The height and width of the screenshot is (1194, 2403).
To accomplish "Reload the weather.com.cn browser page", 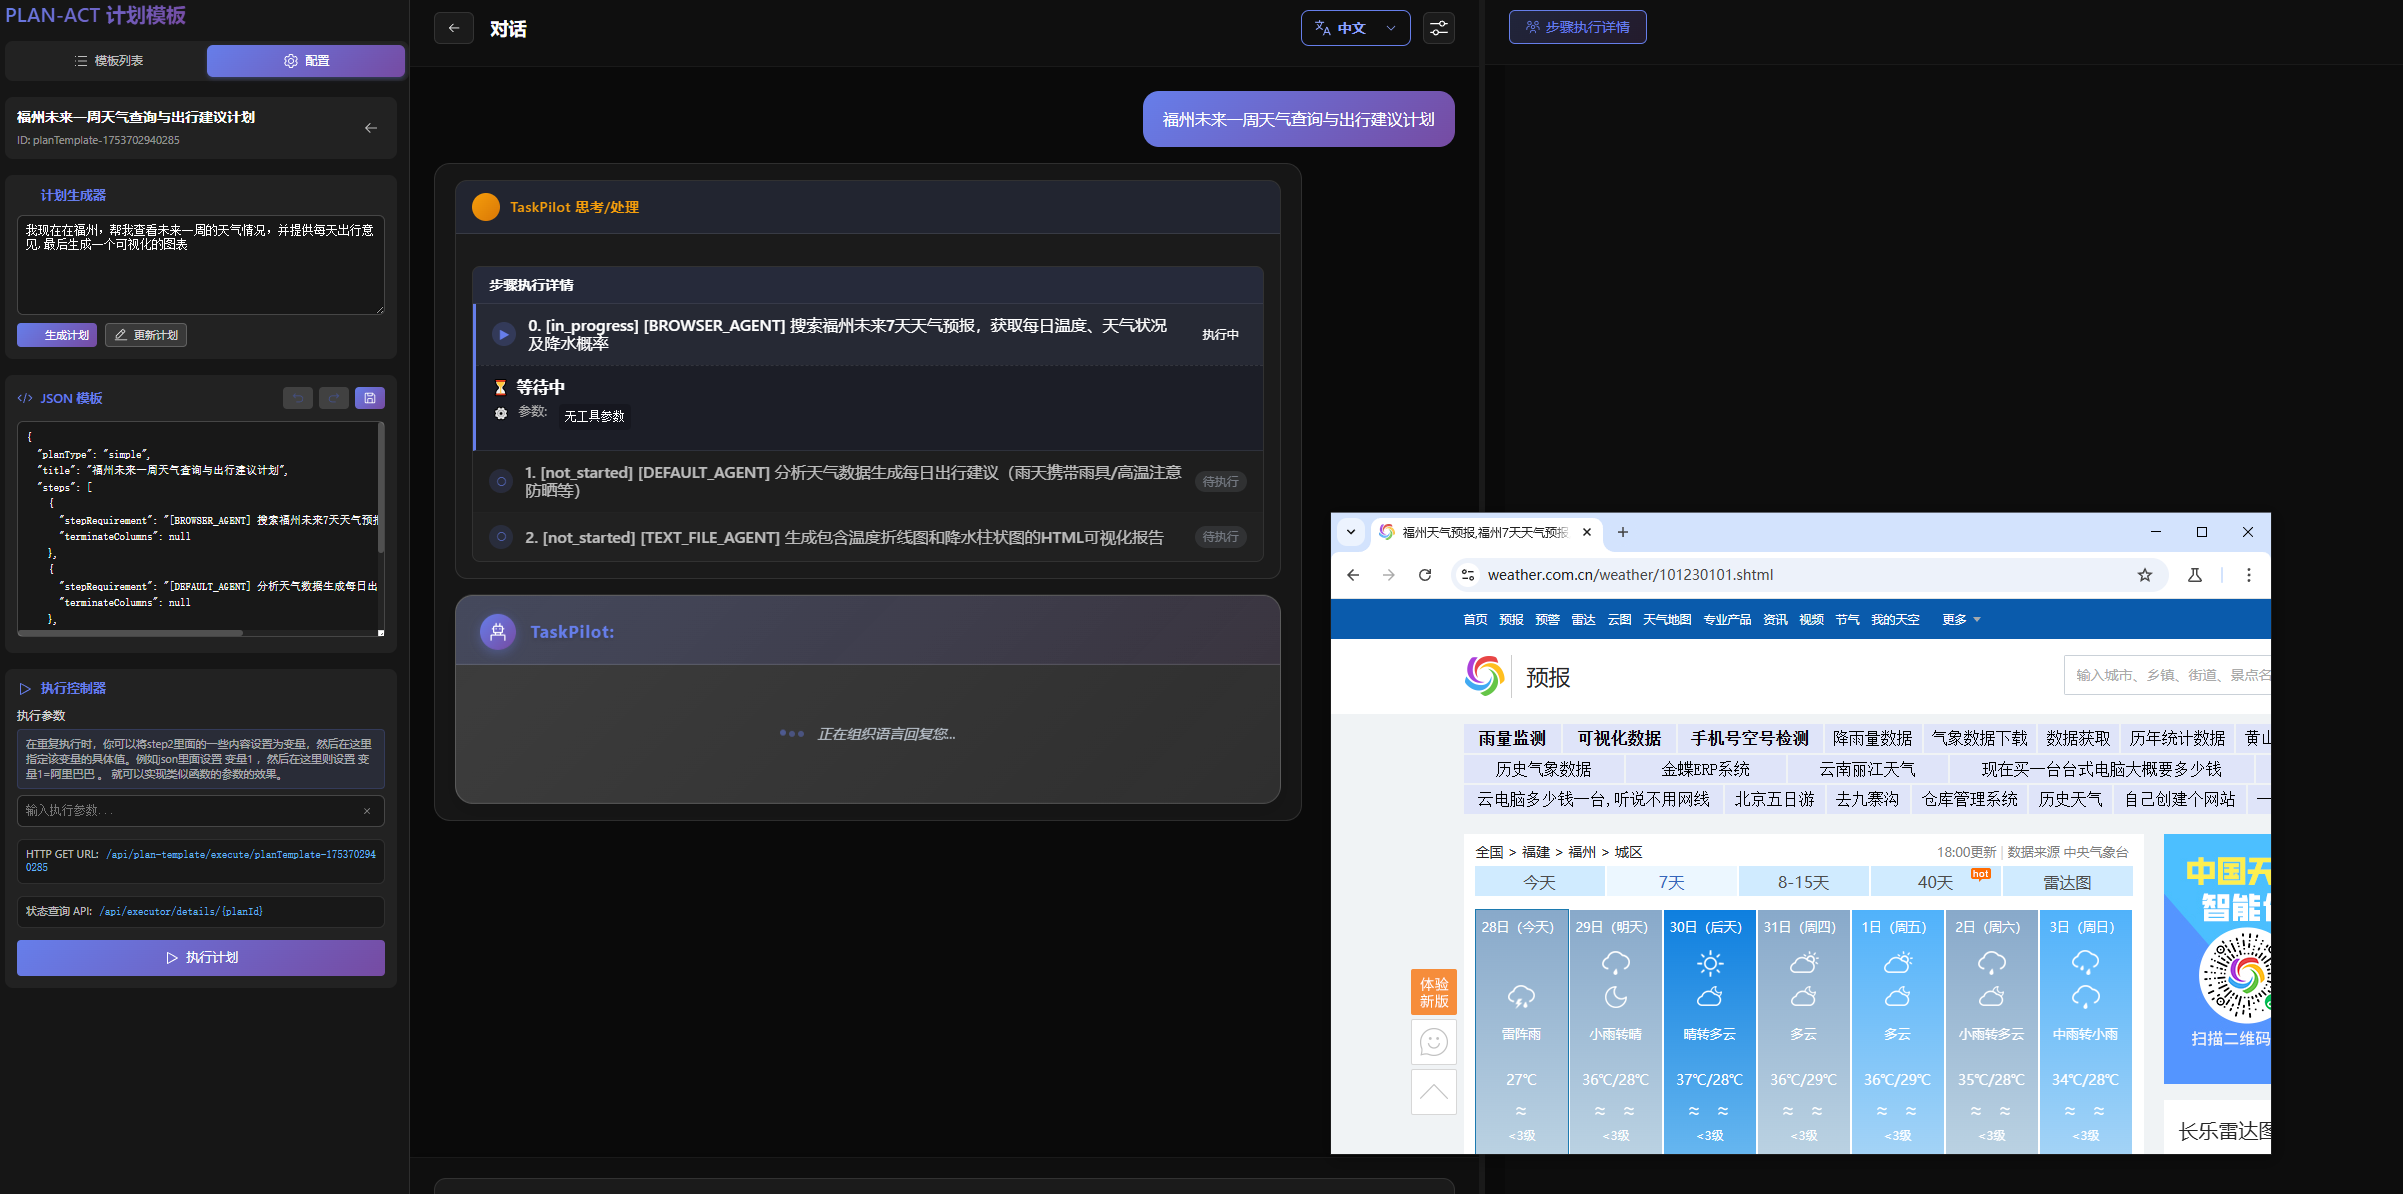I will point(1425,575).
